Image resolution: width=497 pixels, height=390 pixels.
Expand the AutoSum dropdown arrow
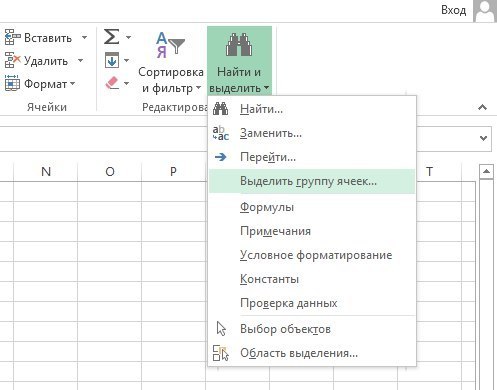[x=128, y=37]
